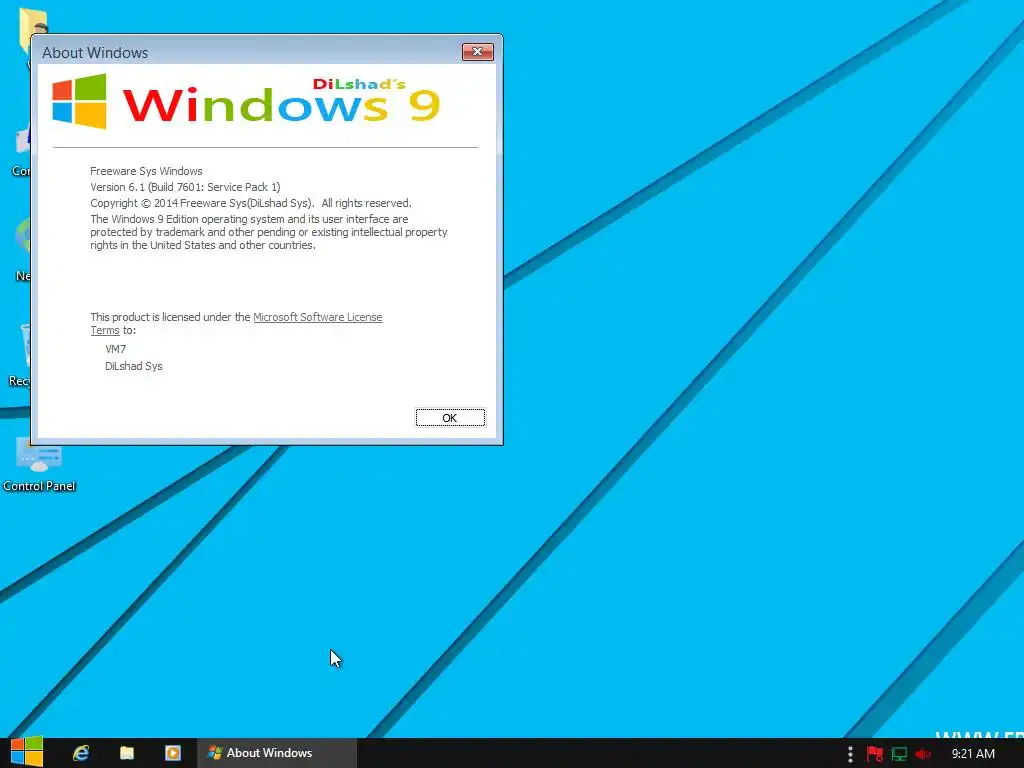The width and height of the screenshot is (1024, 768).
Task: Click the copyright 2014 line
Action: pyautogui.click(x=251, y=203)
